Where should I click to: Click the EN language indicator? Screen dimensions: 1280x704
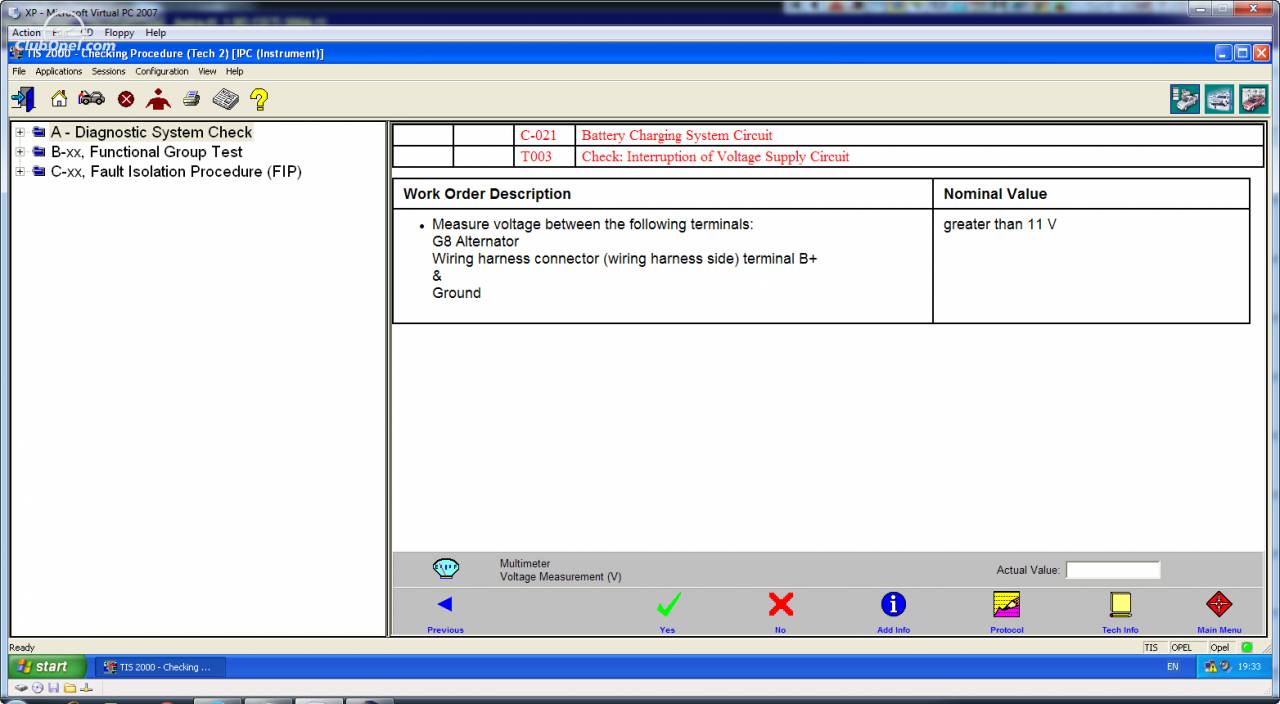[x=1173, y=667]
